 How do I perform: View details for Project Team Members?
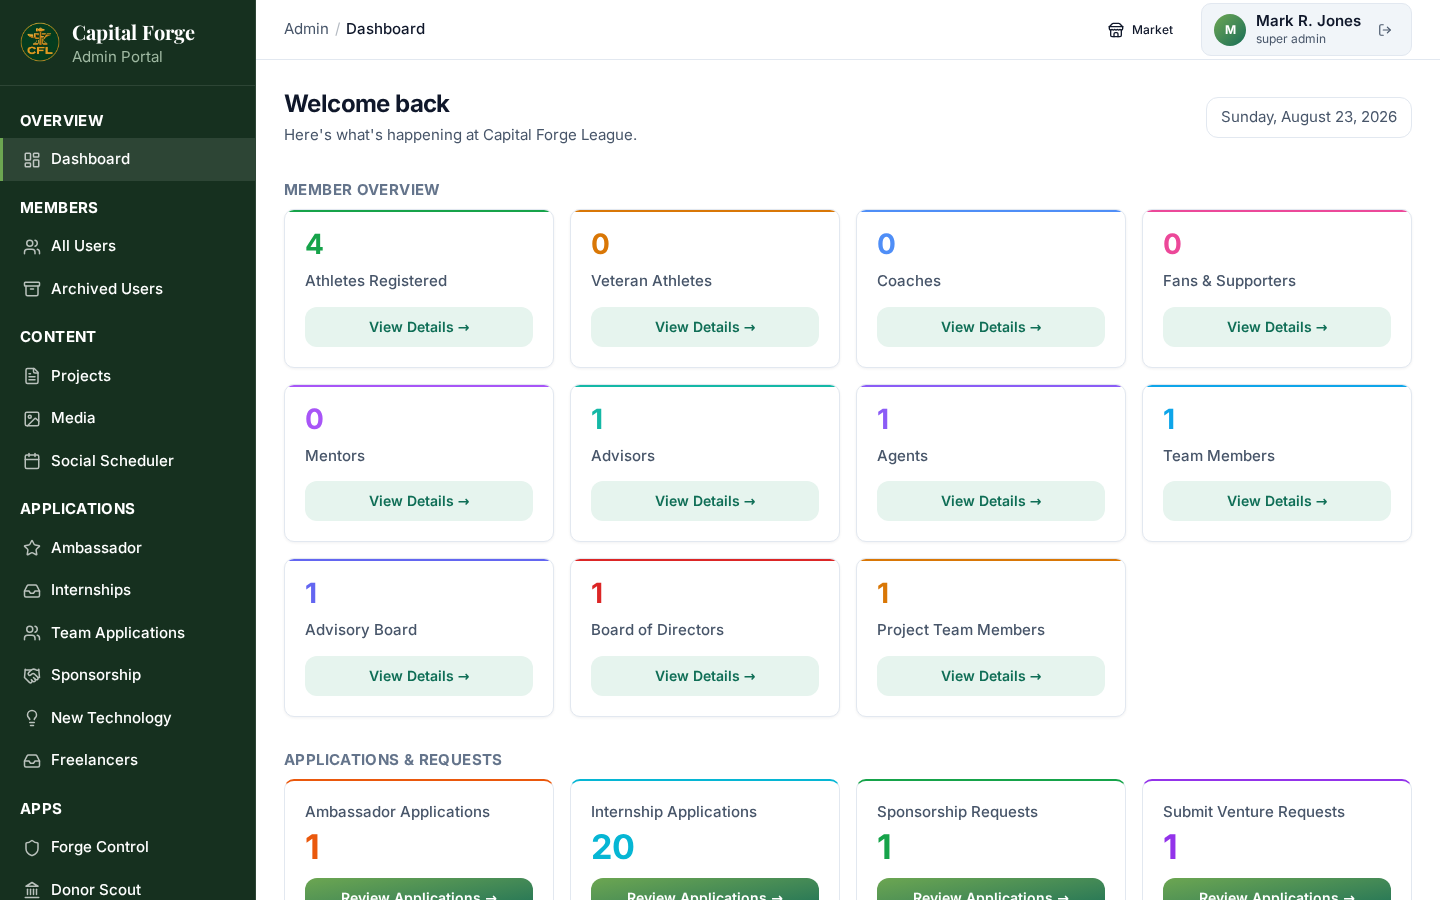click(991, 676)
